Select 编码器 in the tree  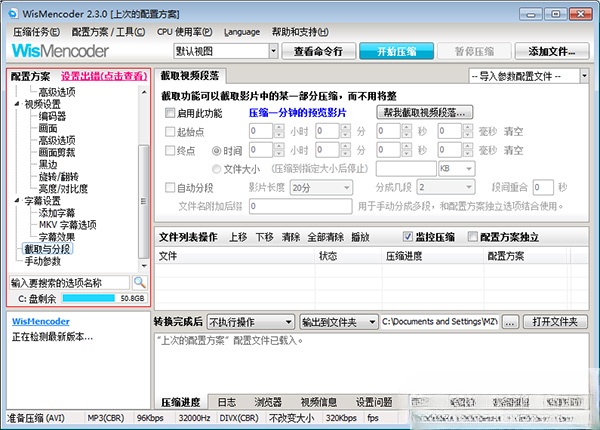pyautogui.click(x=52, y=116)
